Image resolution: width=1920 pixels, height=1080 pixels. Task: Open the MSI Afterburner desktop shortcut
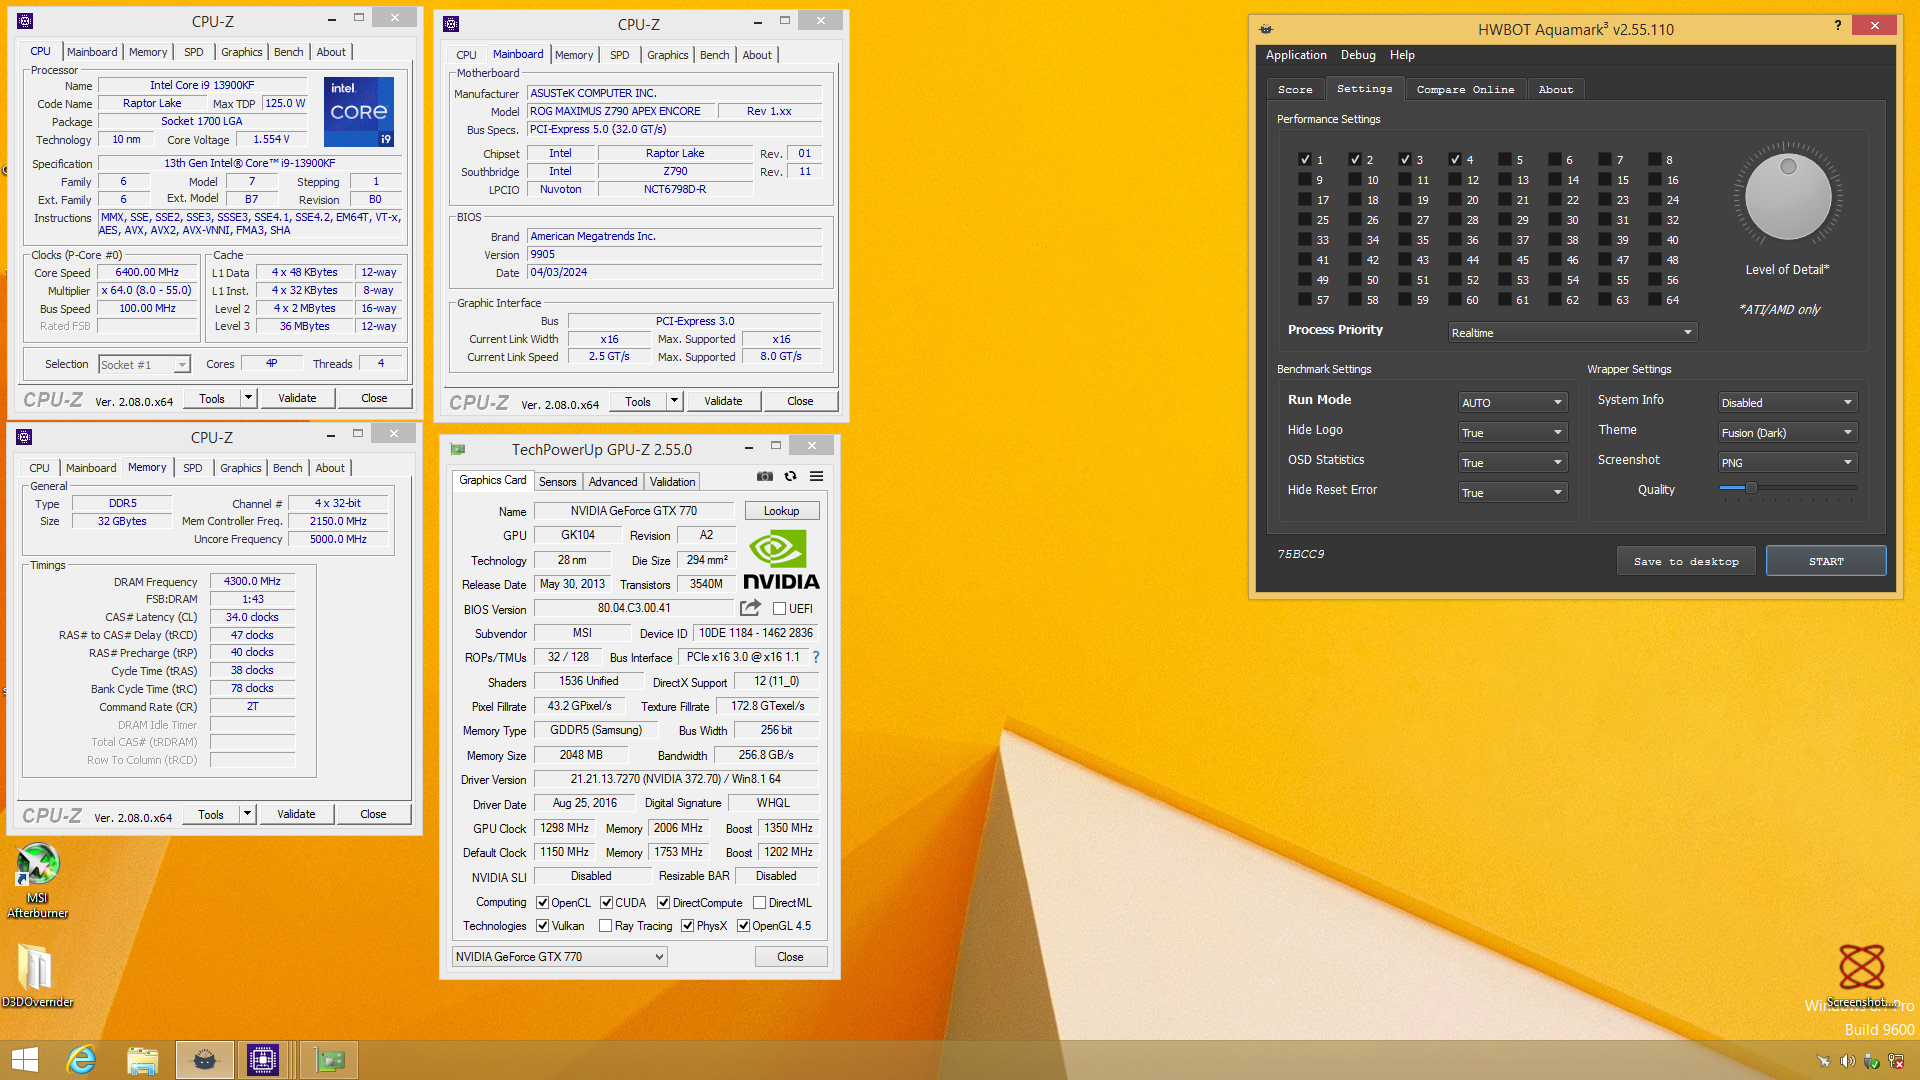37,880
